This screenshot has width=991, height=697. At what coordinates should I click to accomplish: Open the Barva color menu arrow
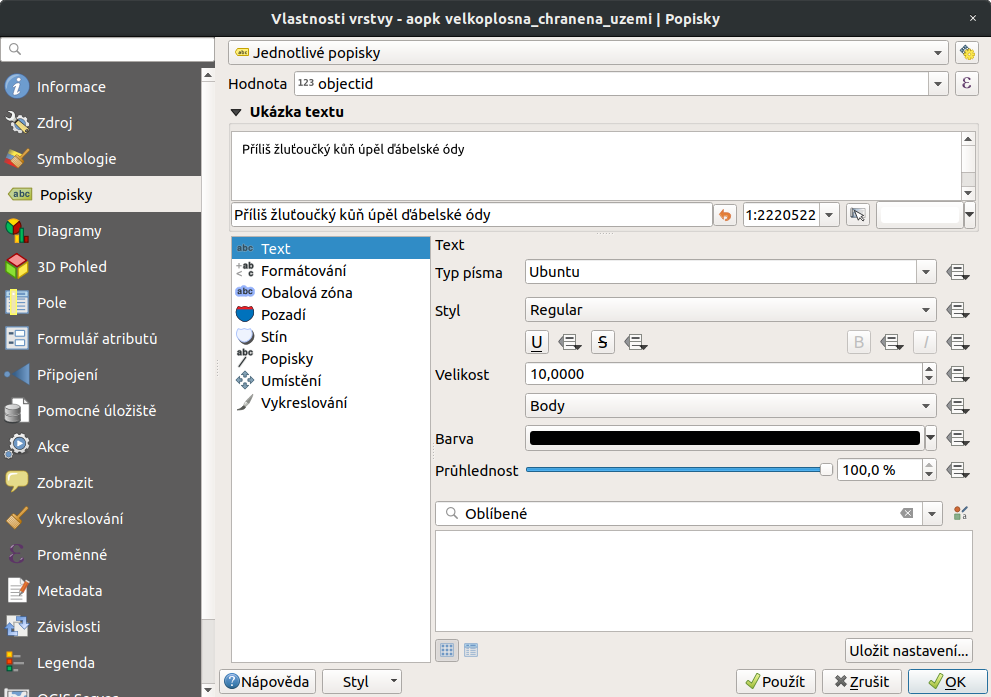[x=930, y=438]
